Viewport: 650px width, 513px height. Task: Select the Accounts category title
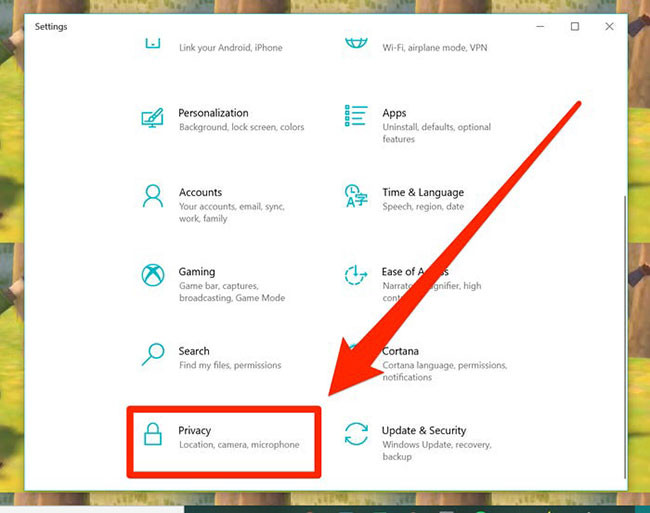click(x=200, y=192)
